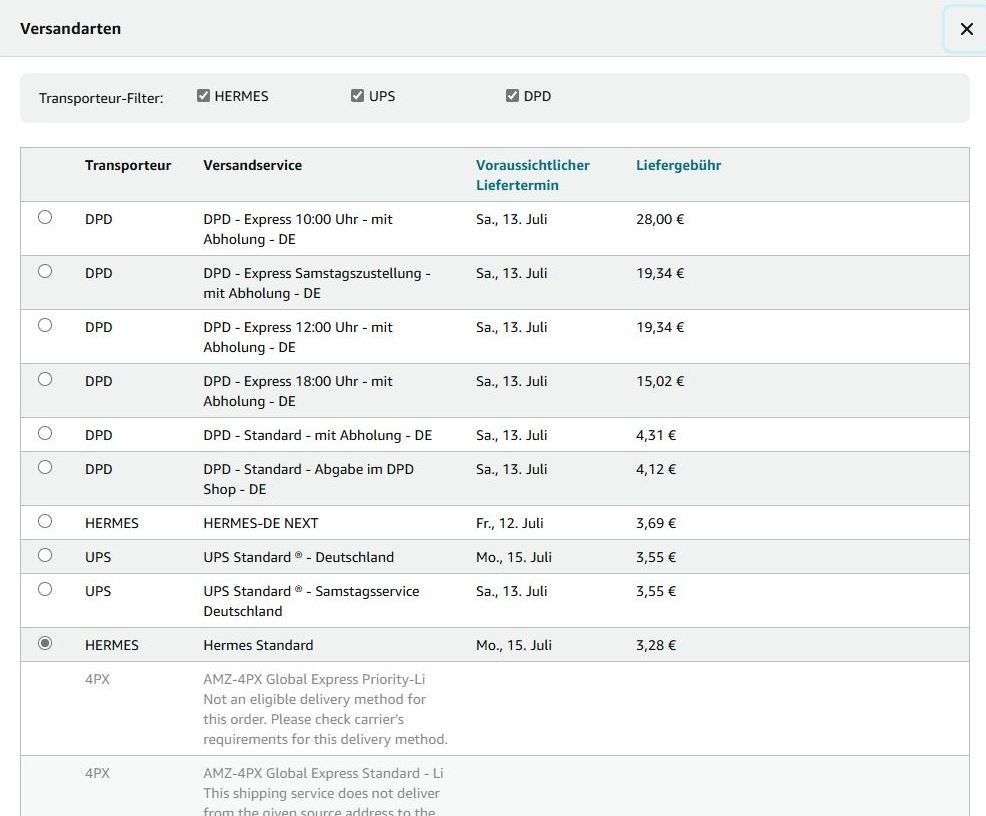Click HERMES carrier in HERMES-DE NEXT row
Screen dimensions: 986x816
(111, 524)
